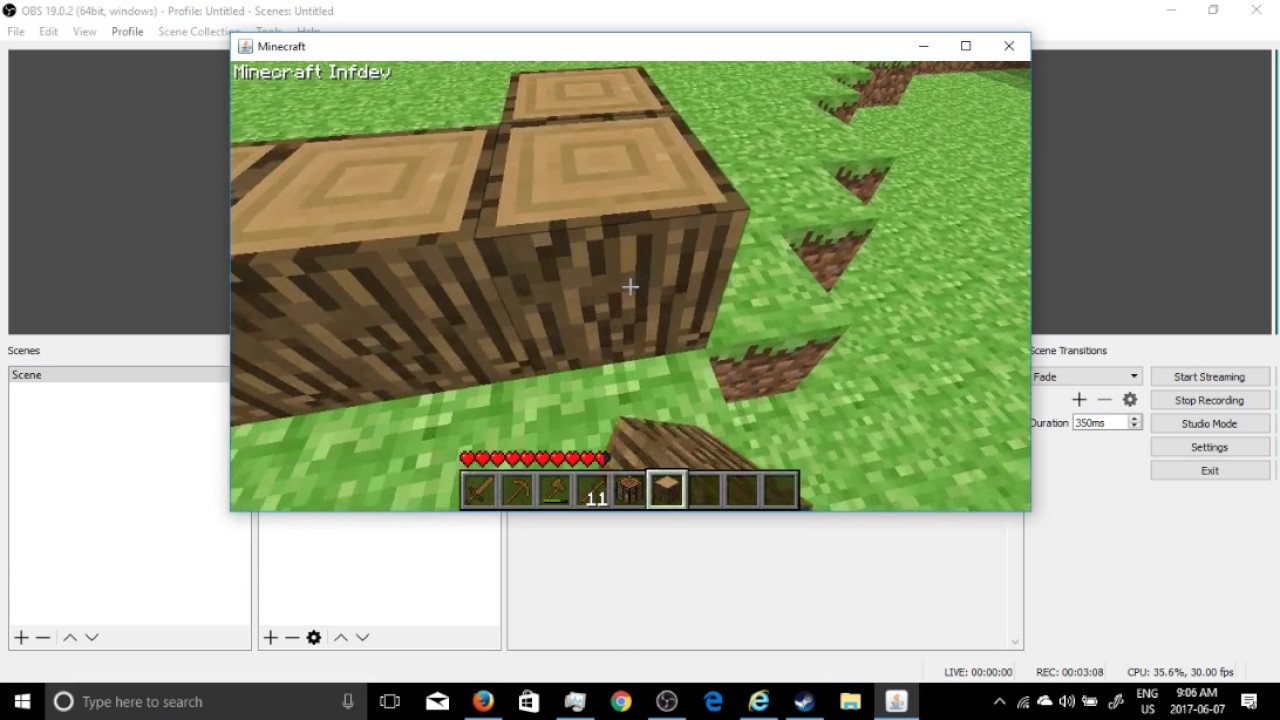Move the scene up in Scenes list
1280x720 pixels.
click(x=70, y=637)
